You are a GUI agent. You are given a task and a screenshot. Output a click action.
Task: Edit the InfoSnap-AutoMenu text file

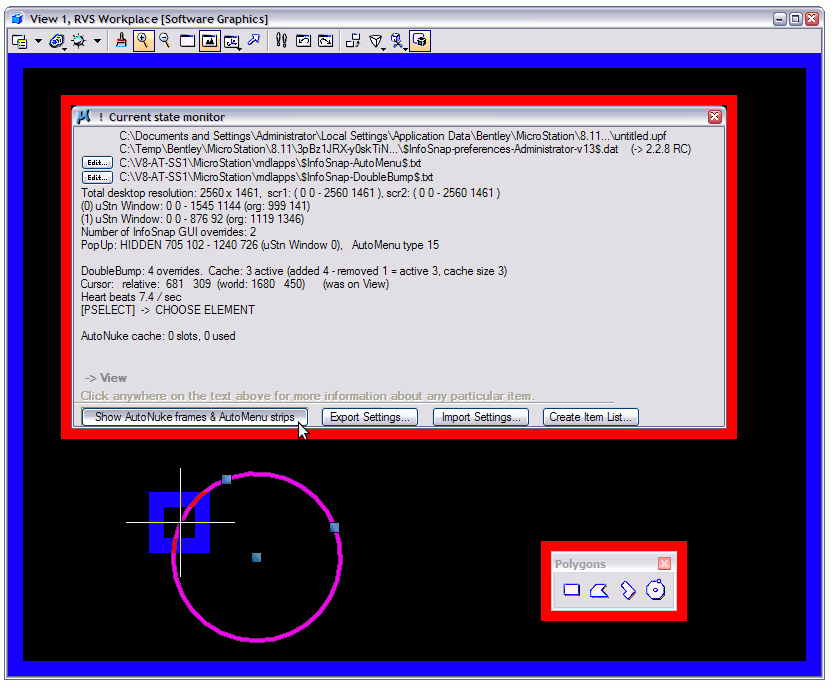tap(97, 163)
